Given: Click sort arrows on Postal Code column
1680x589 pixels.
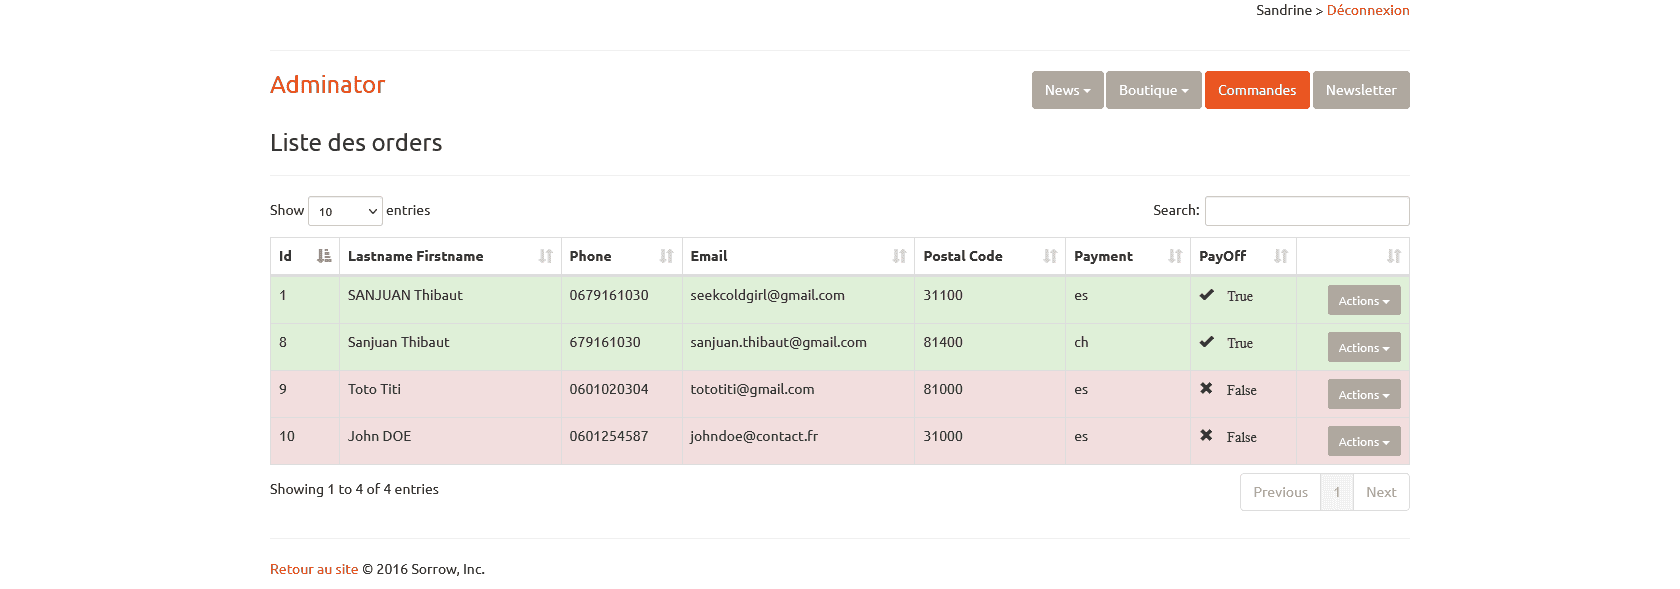Looking at the screenshot, I should tap(1051, 256).
